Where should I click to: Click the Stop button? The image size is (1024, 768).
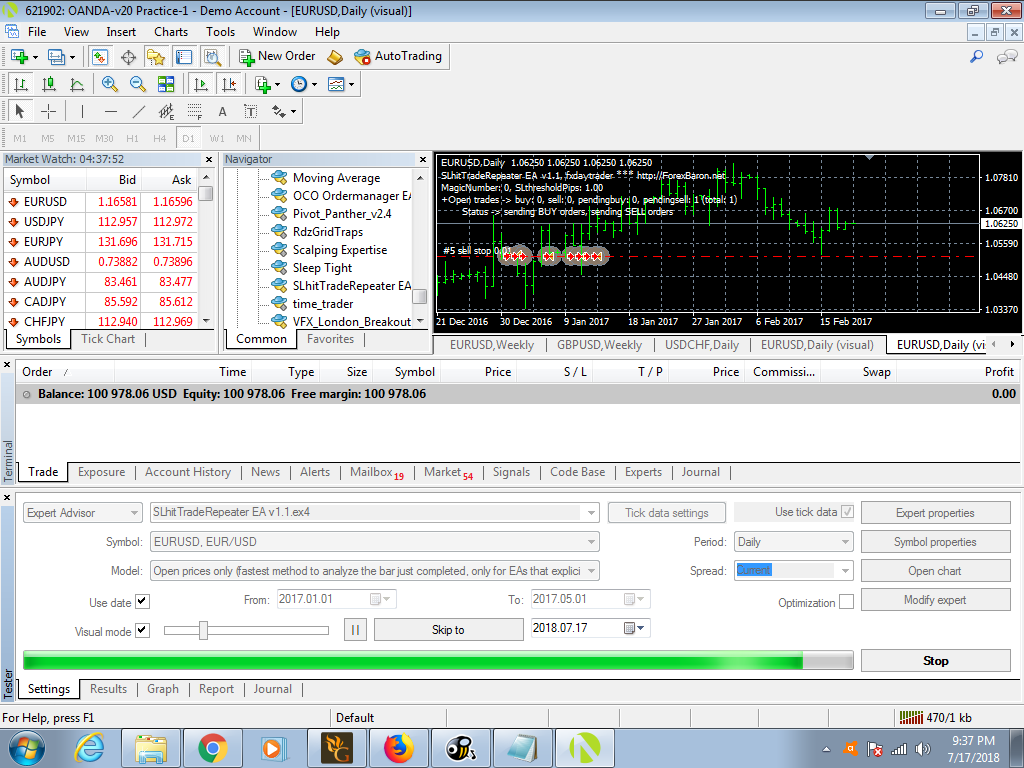935,661
